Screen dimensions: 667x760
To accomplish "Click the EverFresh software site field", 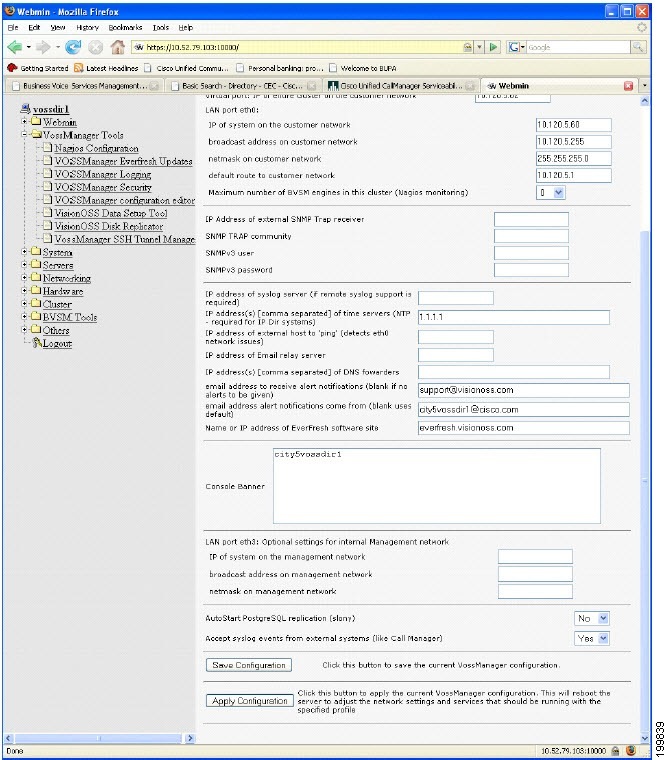I will click(x=524, y=428).
